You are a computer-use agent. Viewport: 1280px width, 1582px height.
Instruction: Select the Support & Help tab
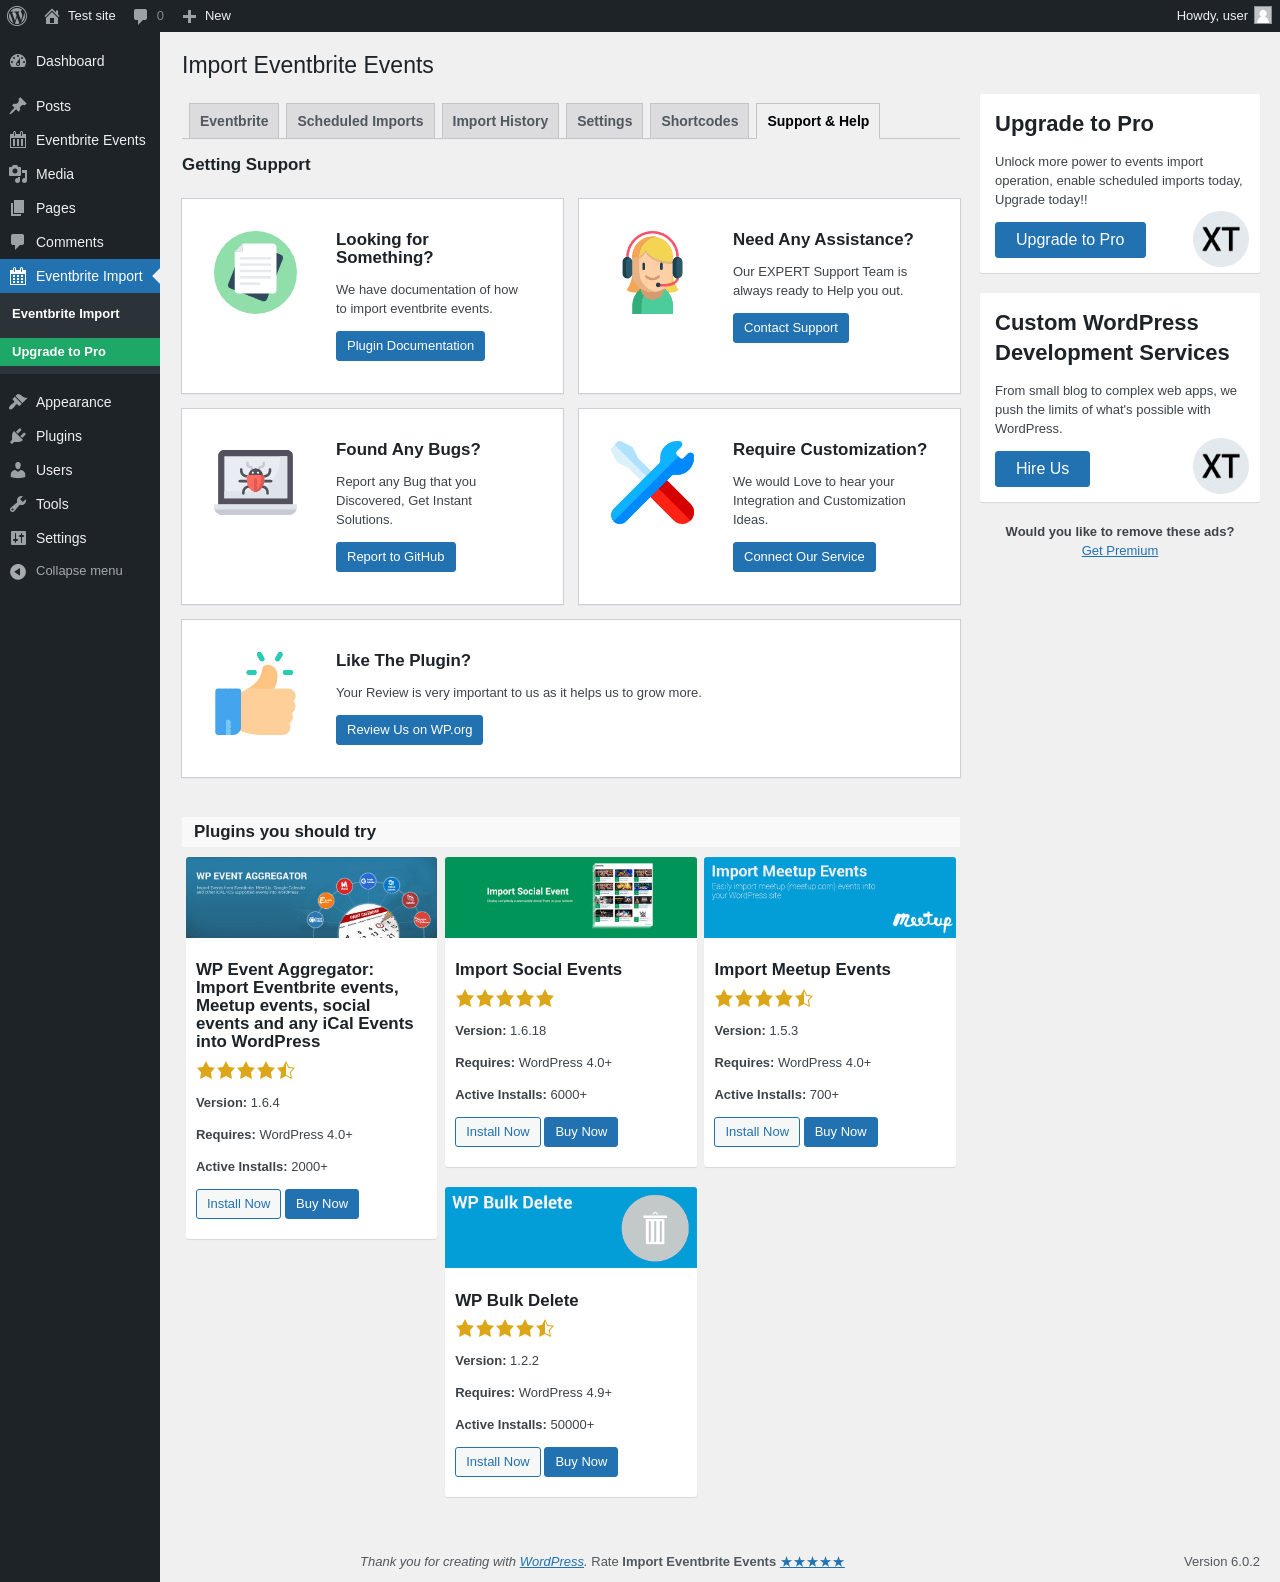pyautogui.click(x=818, y=121)
